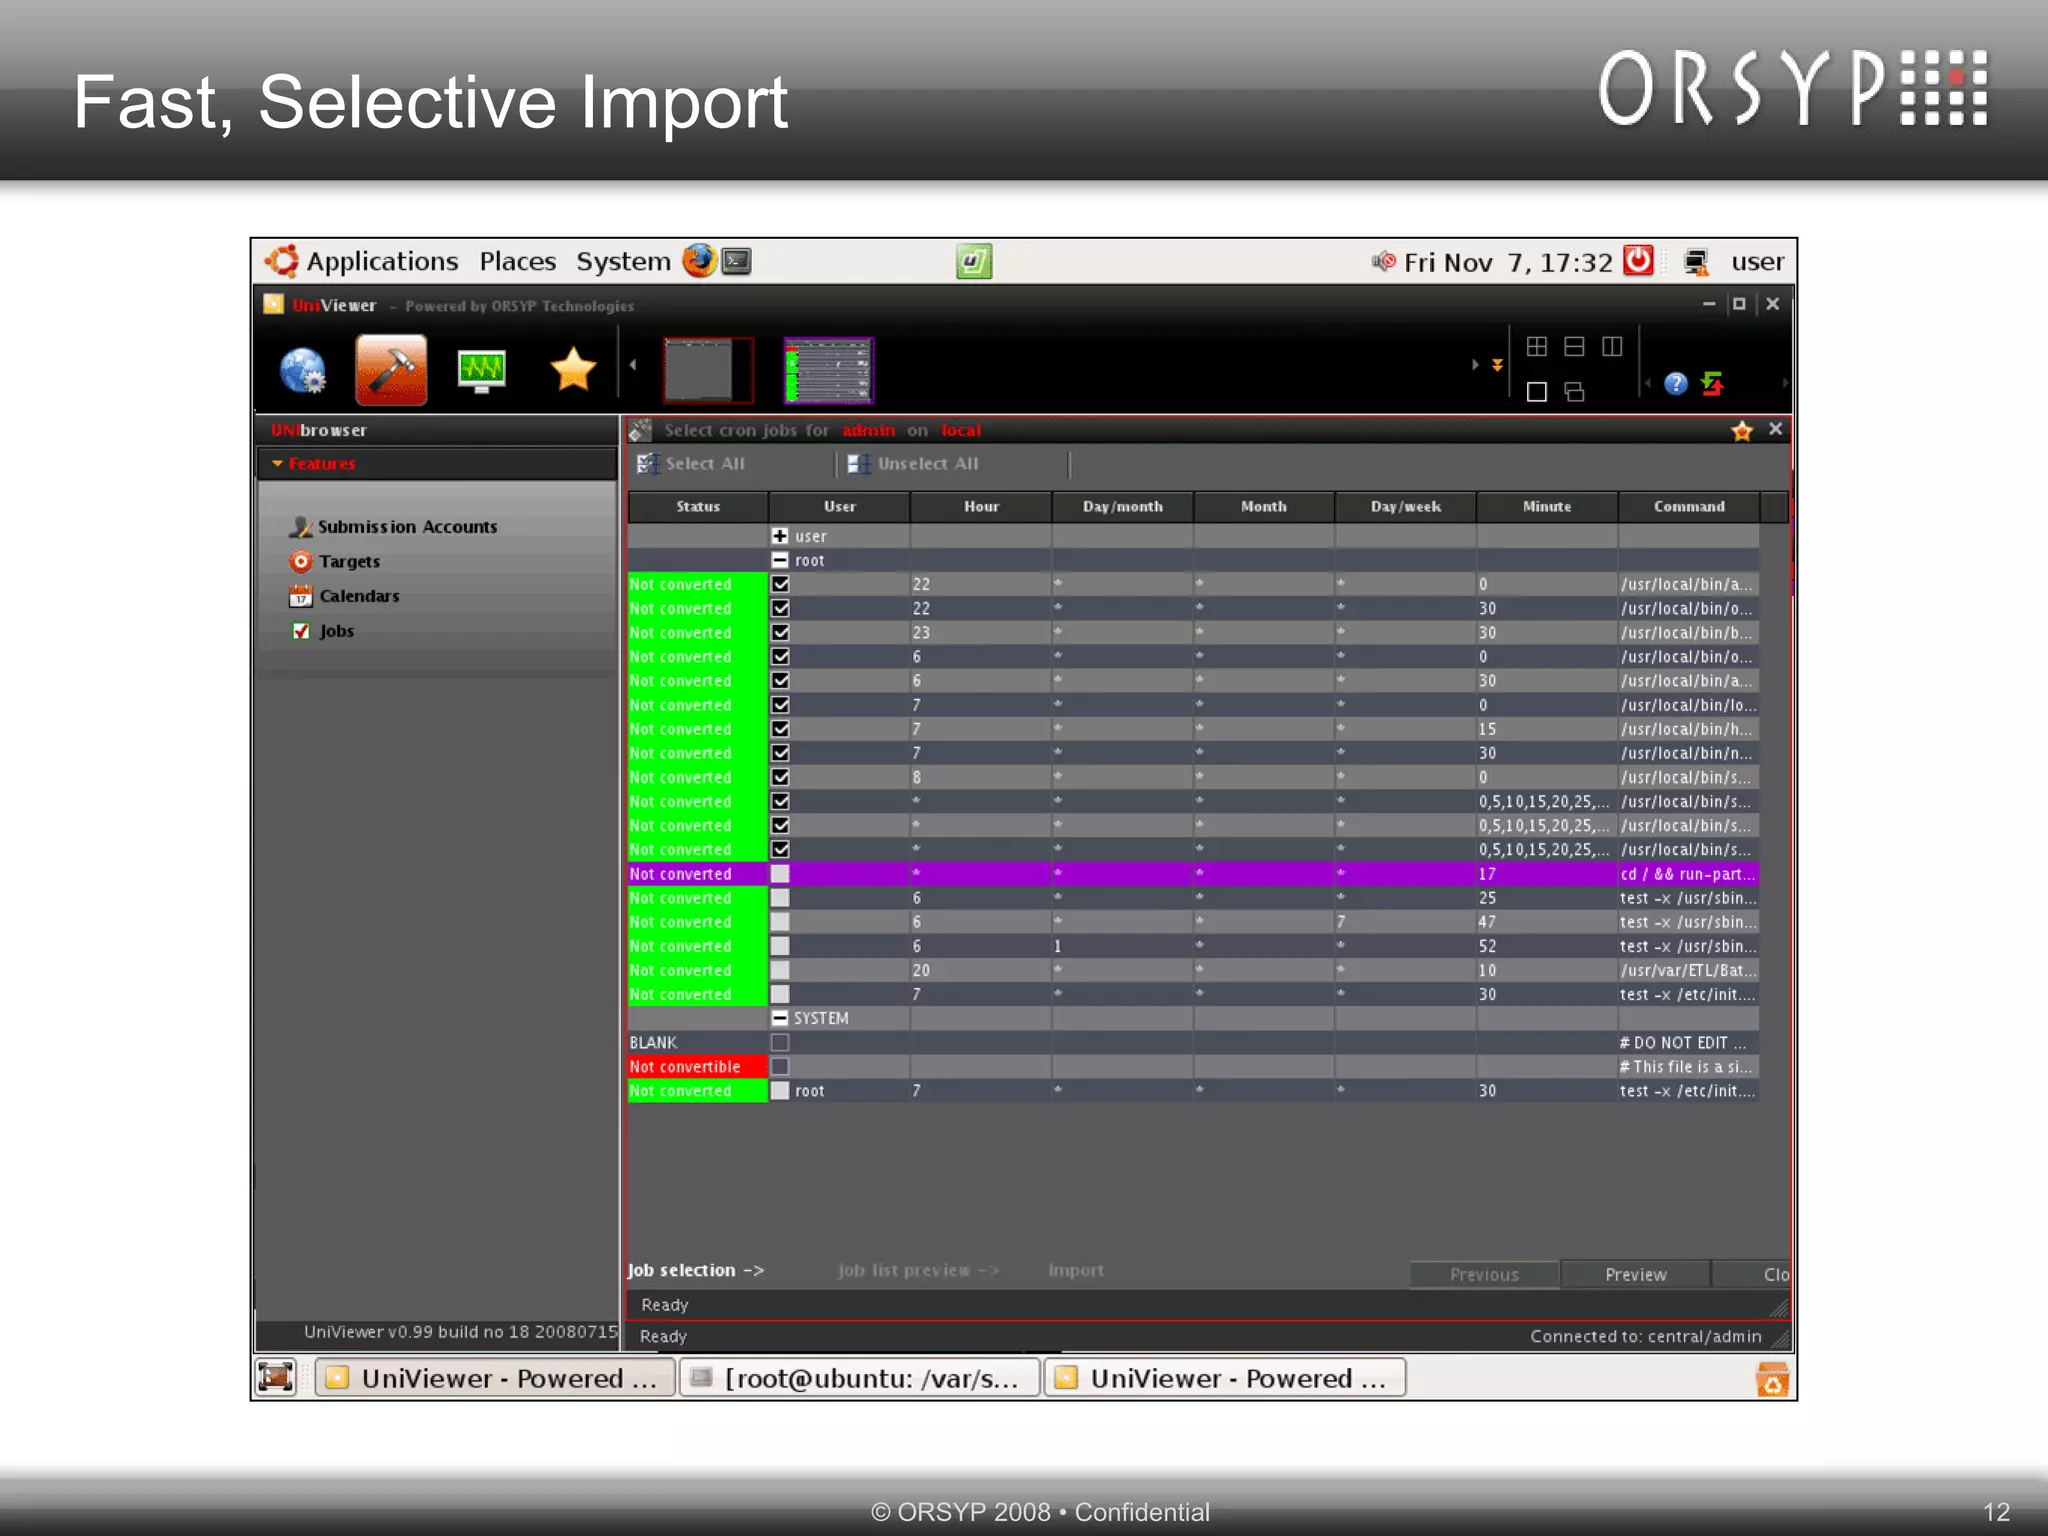The image size is (2048, 1536).
Task: Switch to the last UniViewer taskbar window
Action: [1225, 1378]
